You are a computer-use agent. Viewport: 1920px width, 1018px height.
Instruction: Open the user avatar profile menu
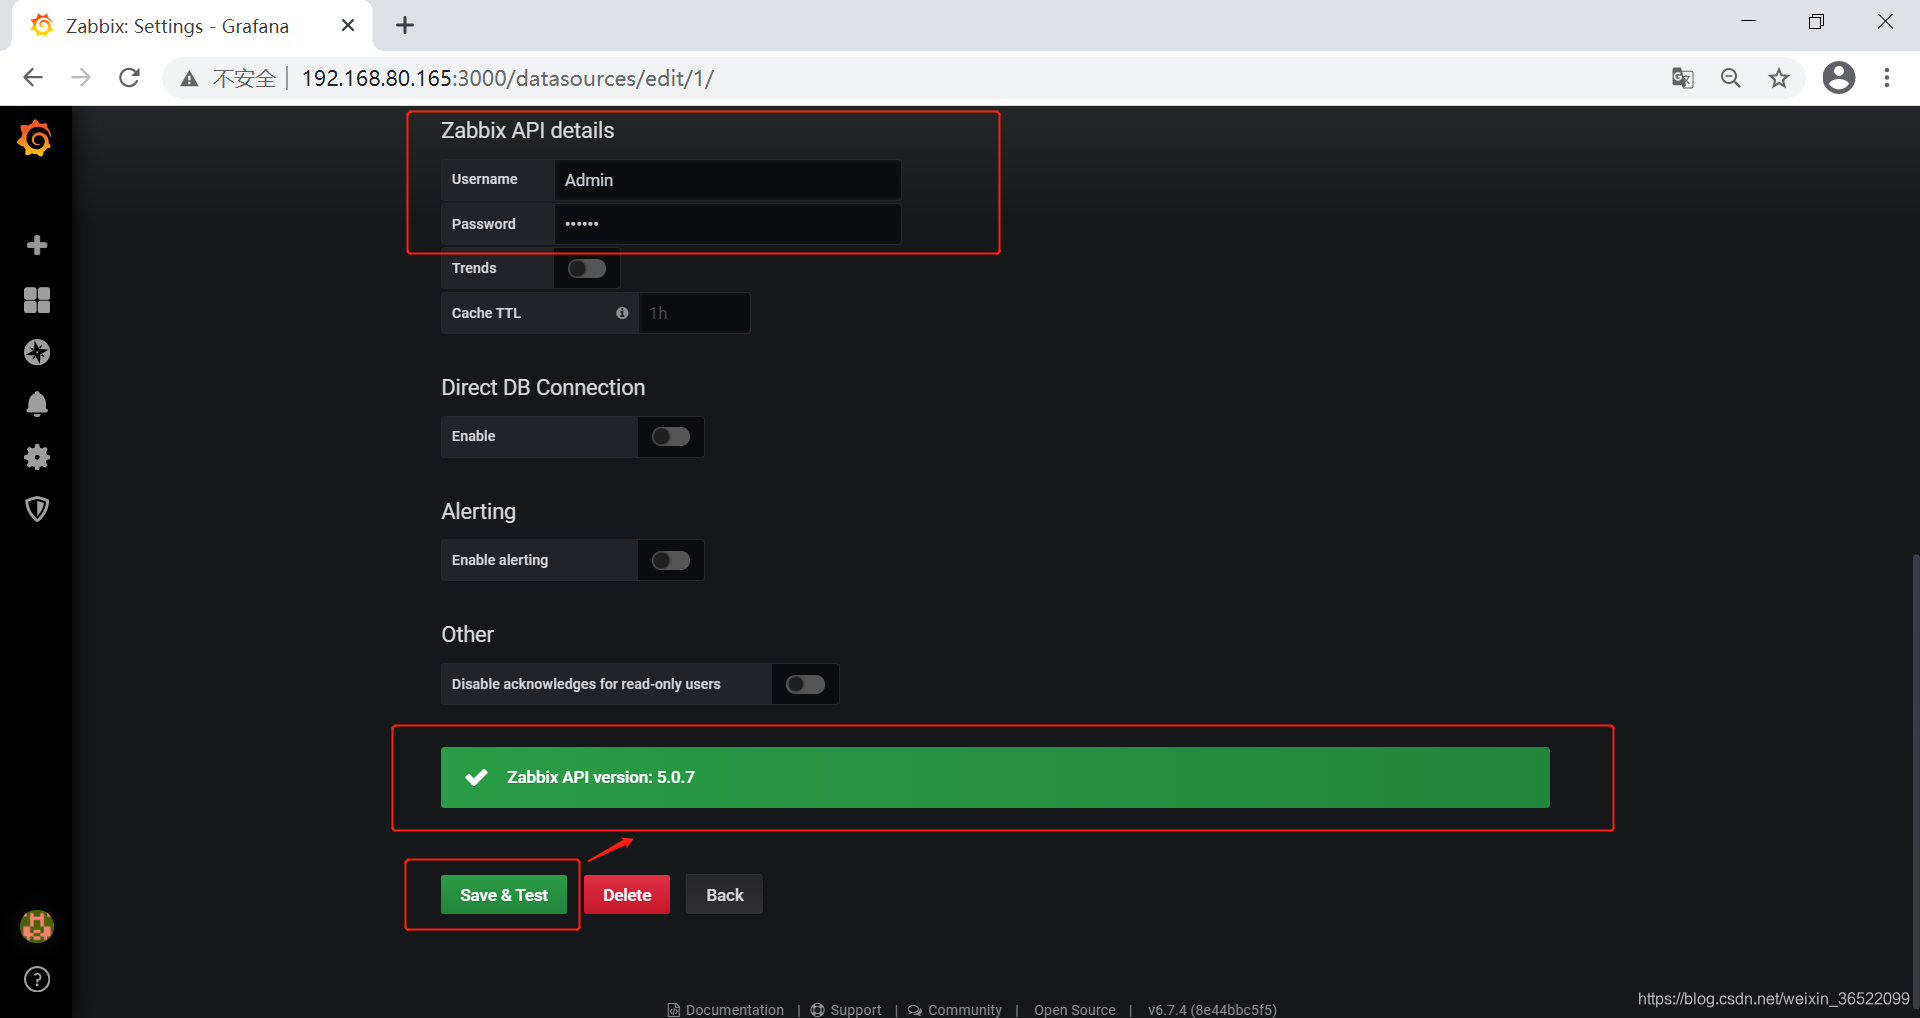[37, 927]
